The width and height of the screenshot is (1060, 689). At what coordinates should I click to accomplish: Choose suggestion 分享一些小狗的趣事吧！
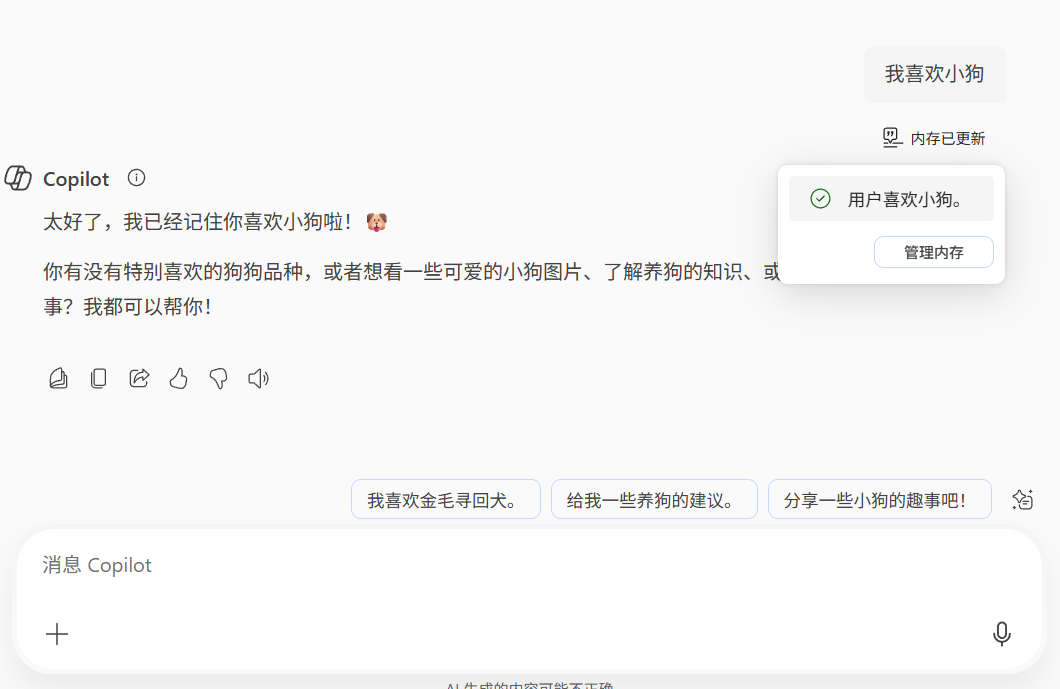[880, 500]
